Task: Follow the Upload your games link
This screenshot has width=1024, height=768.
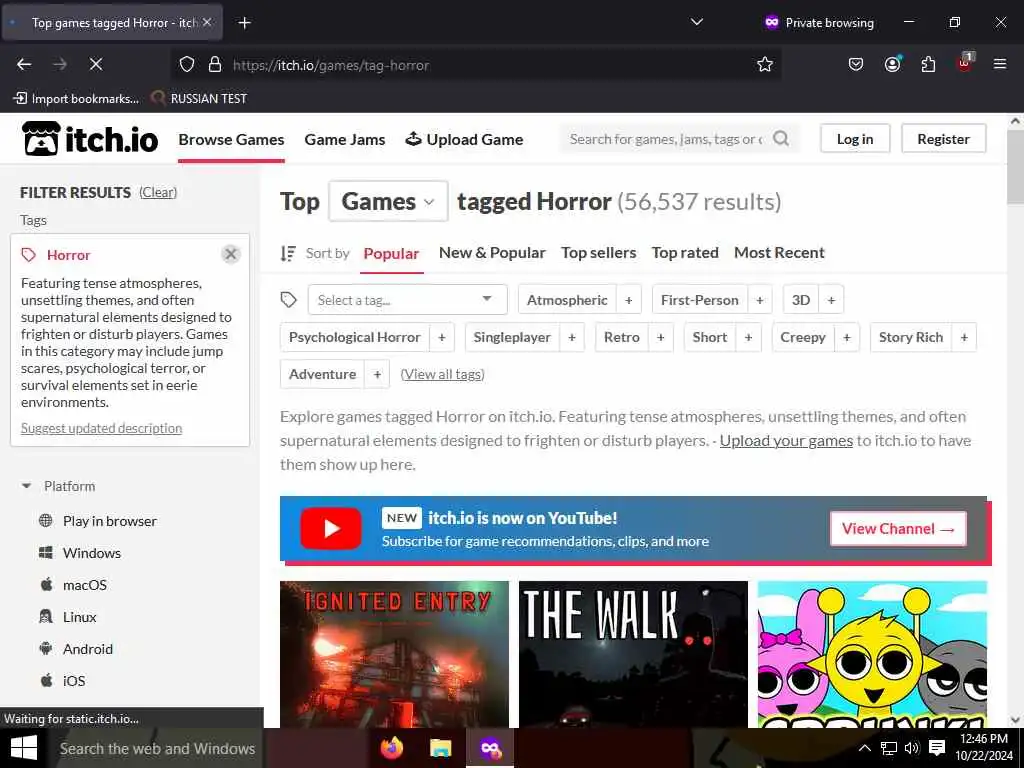Action: 786,441
